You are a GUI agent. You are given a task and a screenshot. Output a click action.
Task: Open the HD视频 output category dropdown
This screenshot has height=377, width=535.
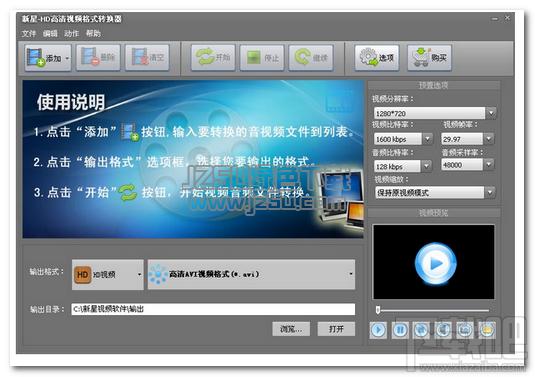point(108,275)
